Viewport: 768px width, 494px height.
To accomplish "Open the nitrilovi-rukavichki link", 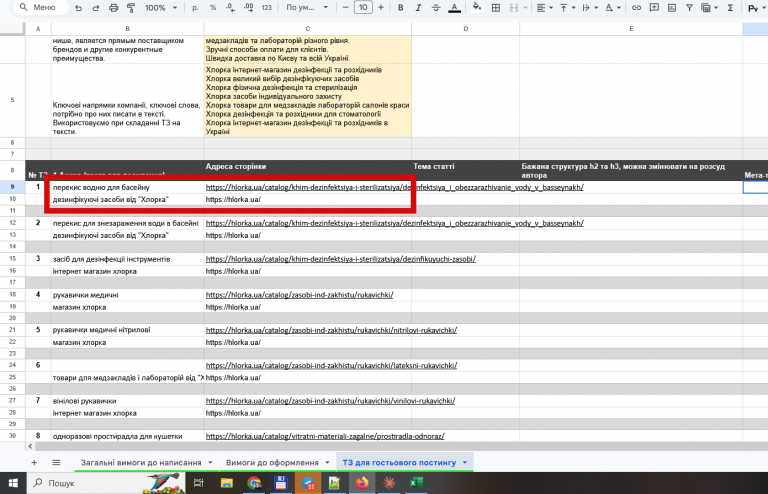I will [331, 330].
